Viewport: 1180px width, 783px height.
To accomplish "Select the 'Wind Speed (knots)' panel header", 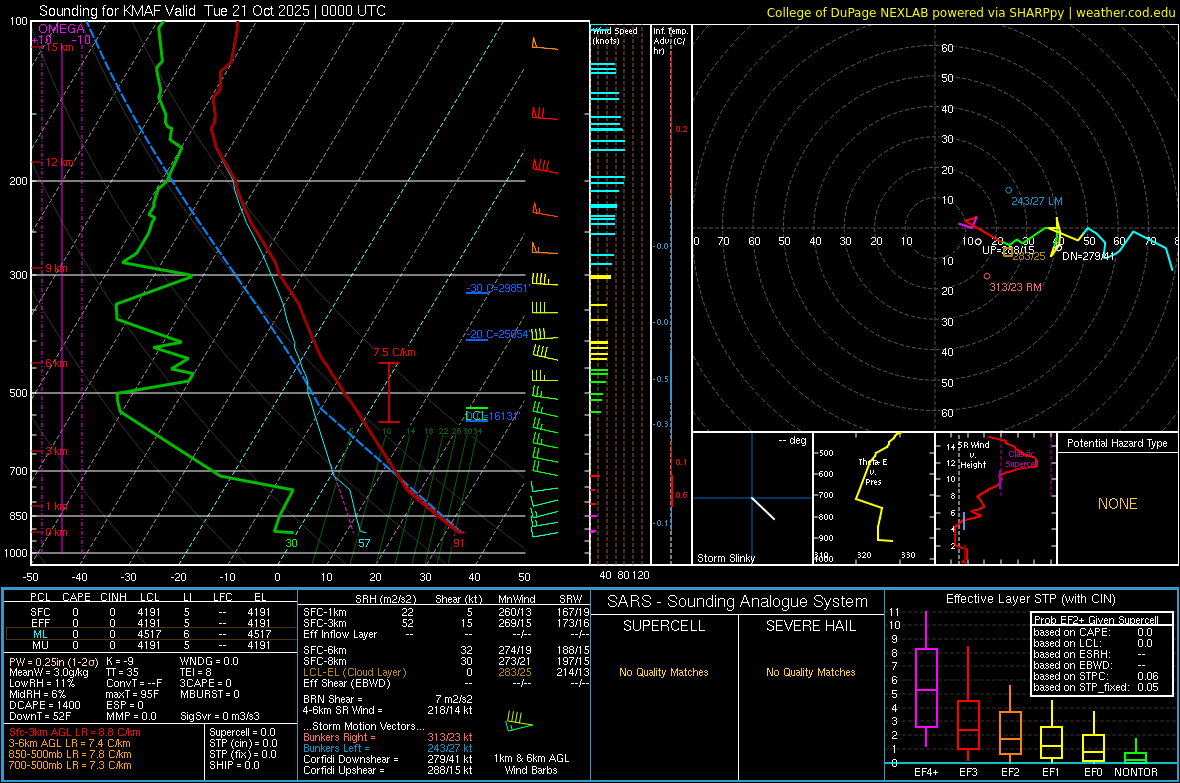I will point(615,35).
